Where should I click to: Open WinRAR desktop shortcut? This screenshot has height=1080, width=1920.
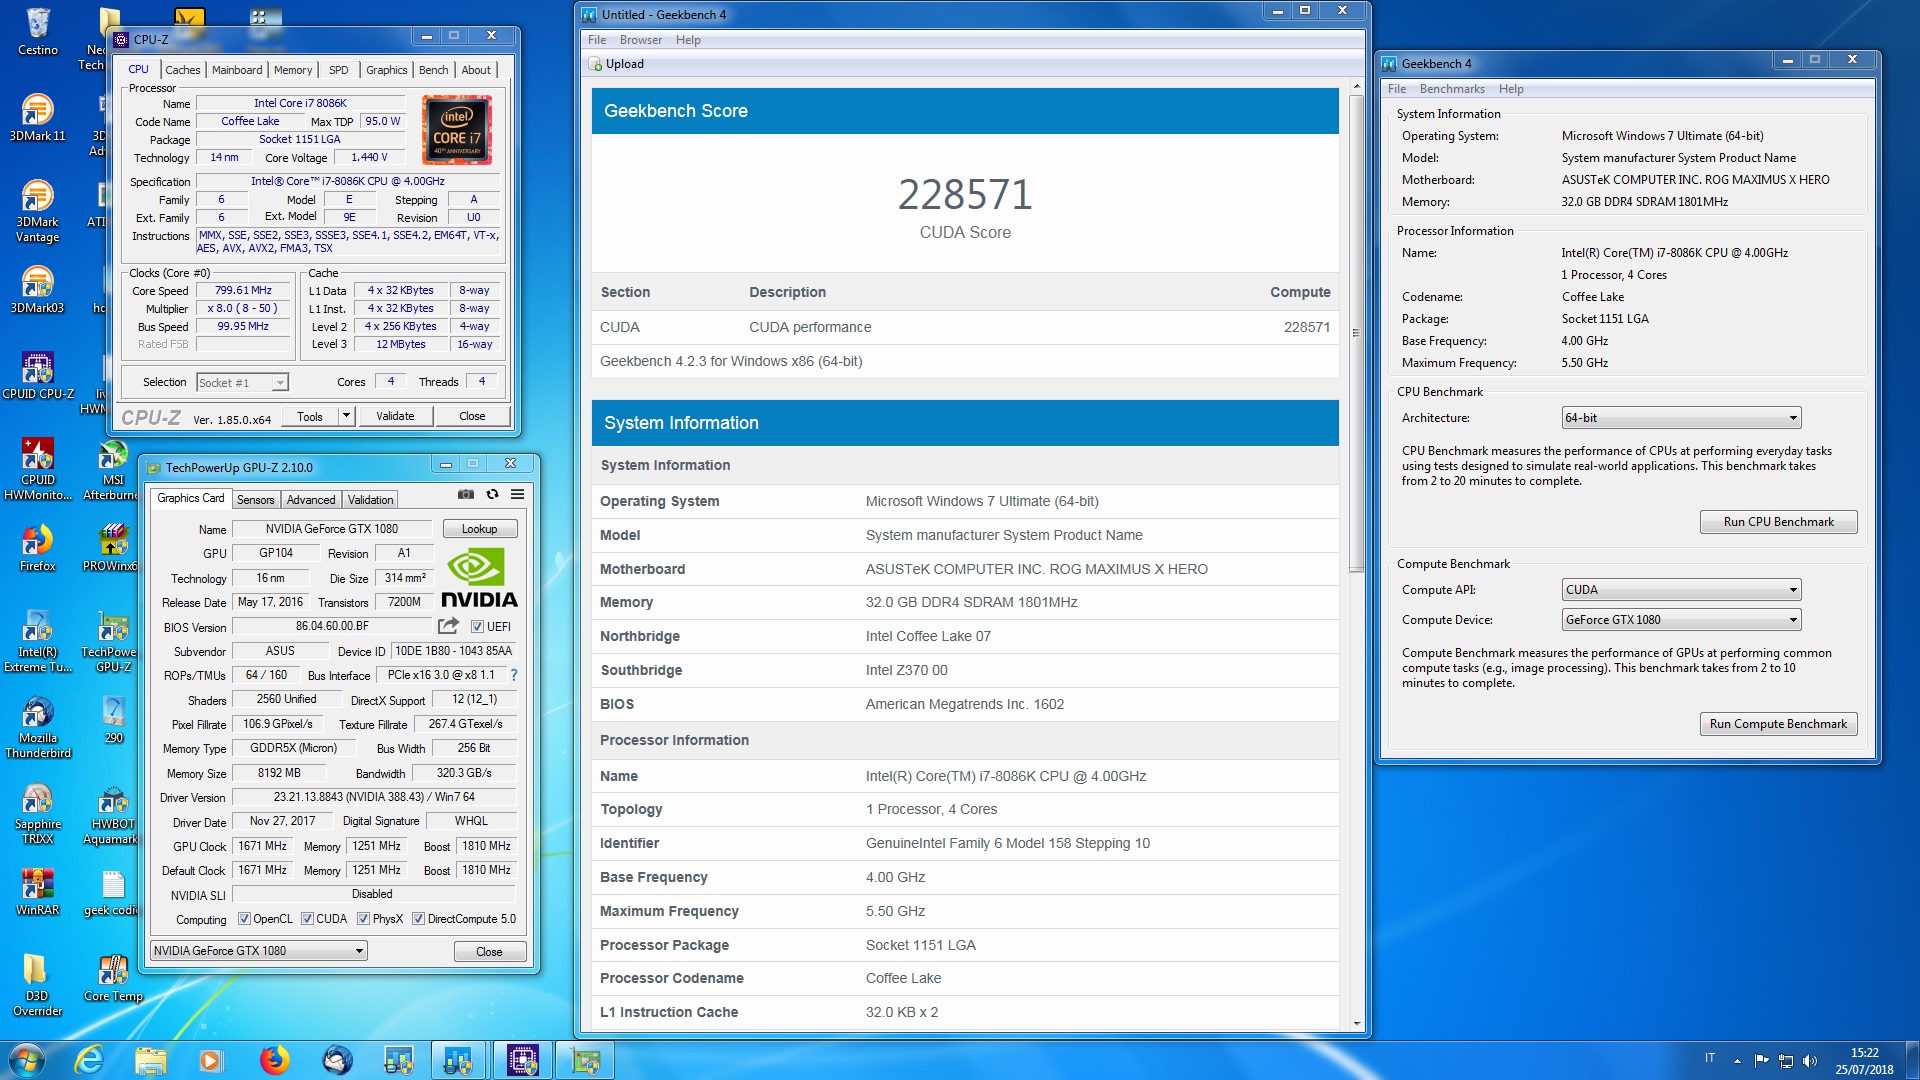38,892
